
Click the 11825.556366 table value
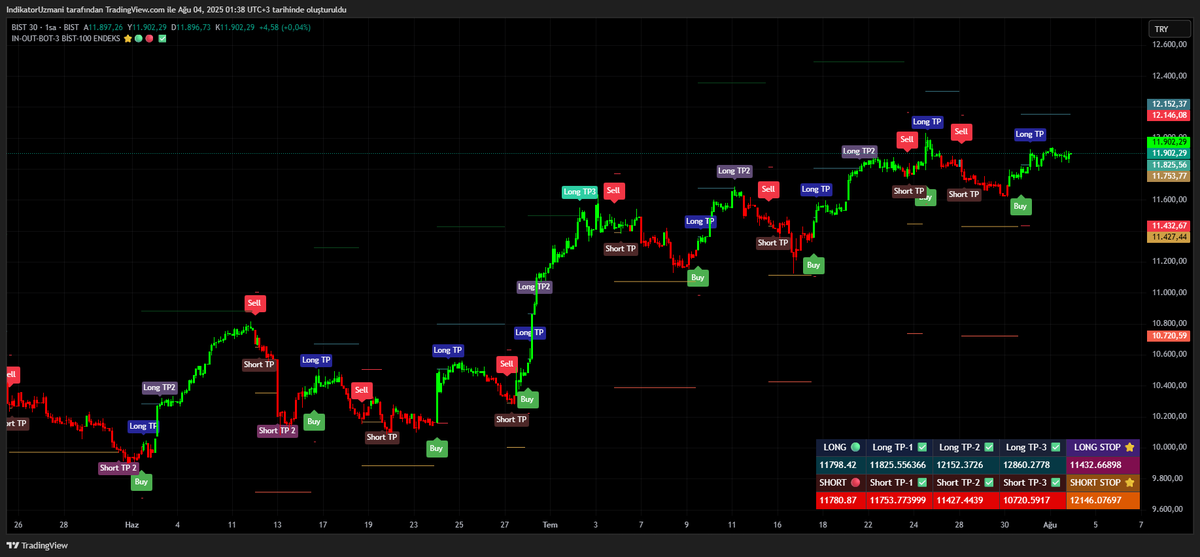point(897,465)
